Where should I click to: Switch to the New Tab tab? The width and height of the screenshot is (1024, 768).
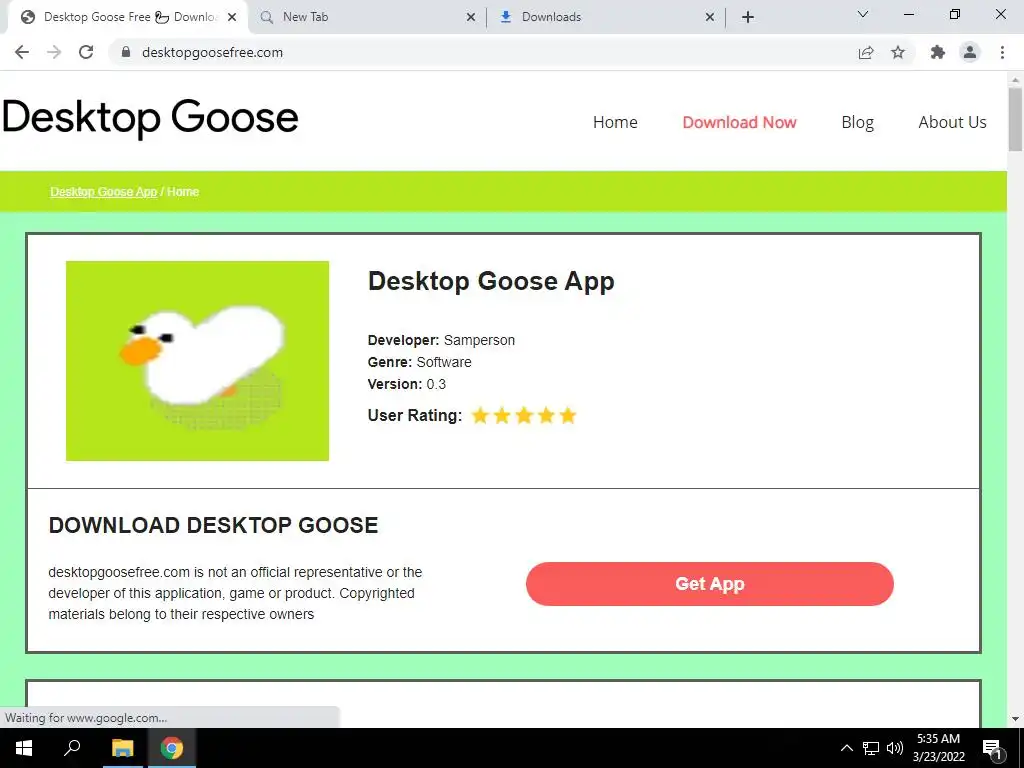click(366, 17)
